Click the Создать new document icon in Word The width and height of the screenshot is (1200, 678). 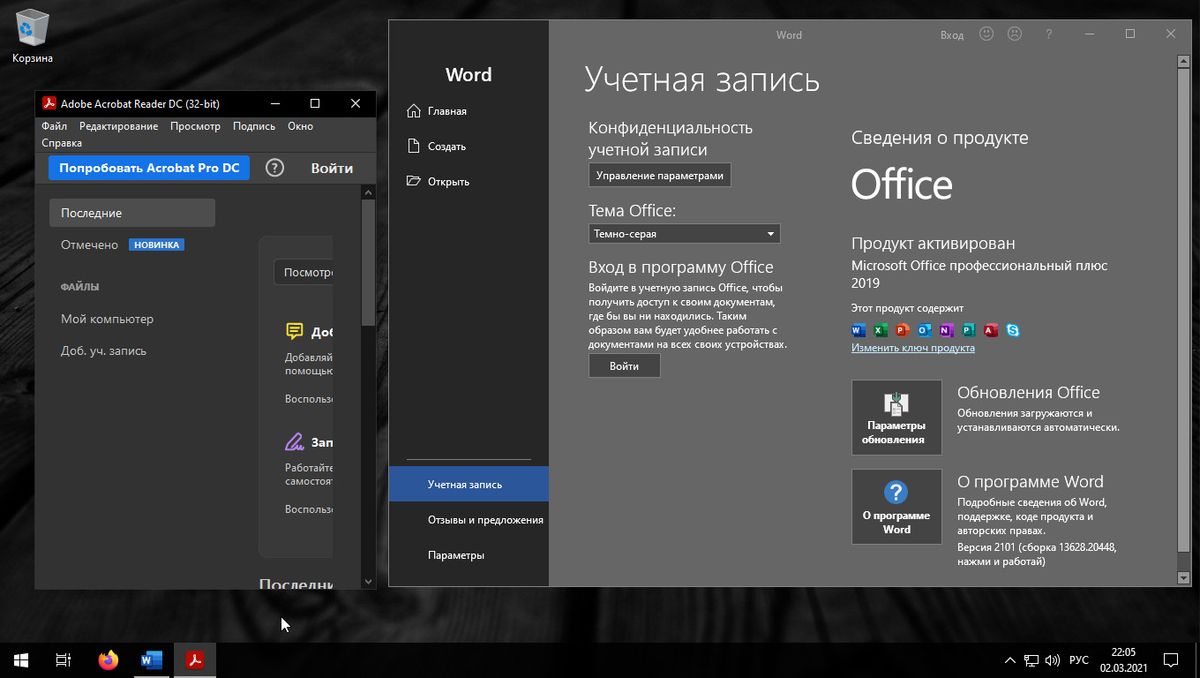click(x=414, y=146)
